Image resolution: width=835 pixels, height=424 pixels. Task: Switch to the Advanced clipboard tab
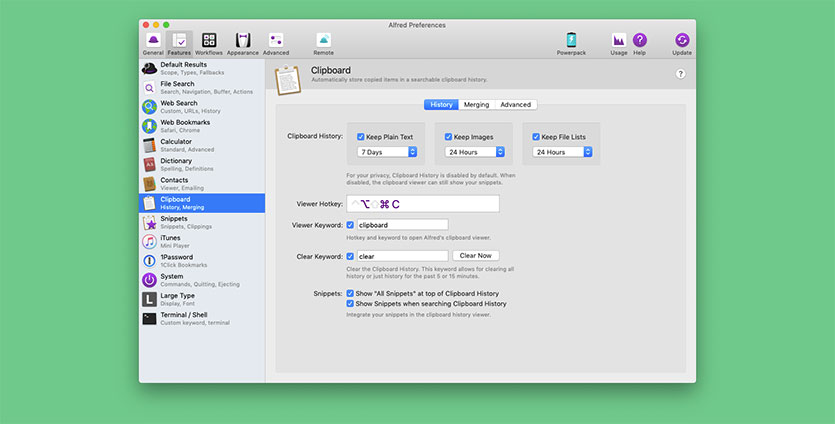515,104
